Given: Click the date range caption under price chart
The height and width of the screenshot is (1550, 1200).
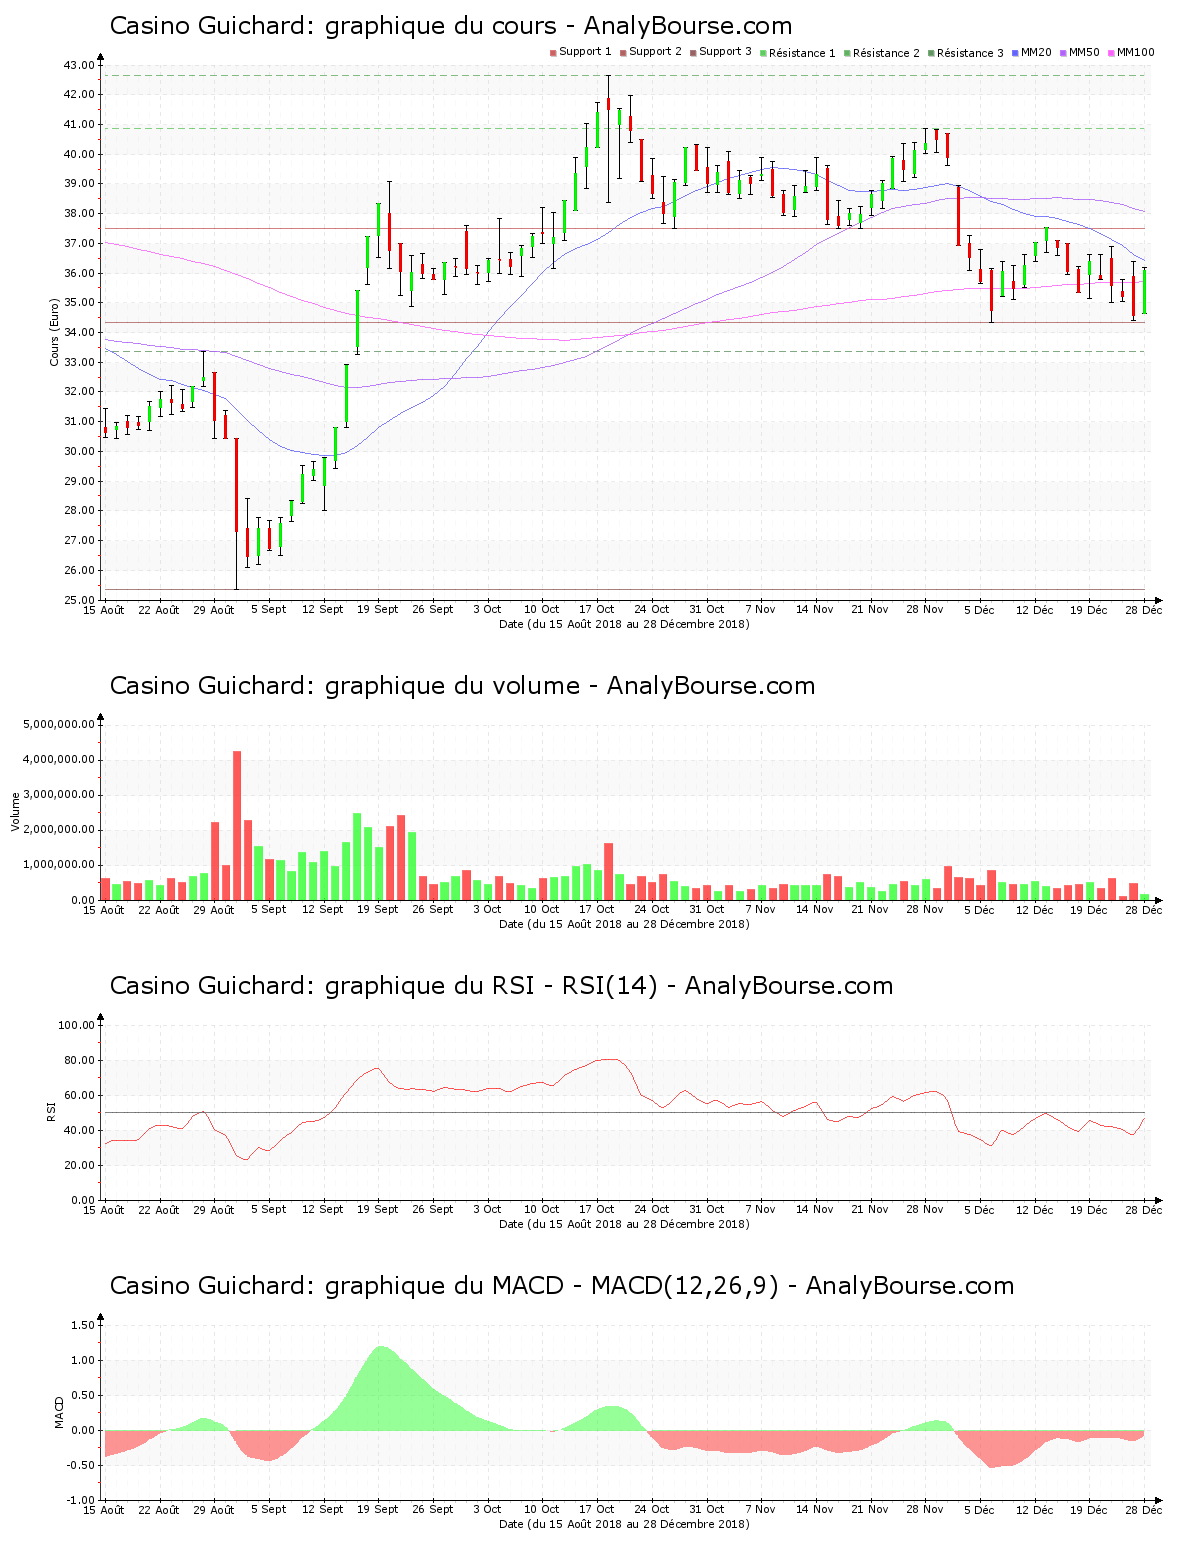Looking at the screenshot, I should point(624,624).
